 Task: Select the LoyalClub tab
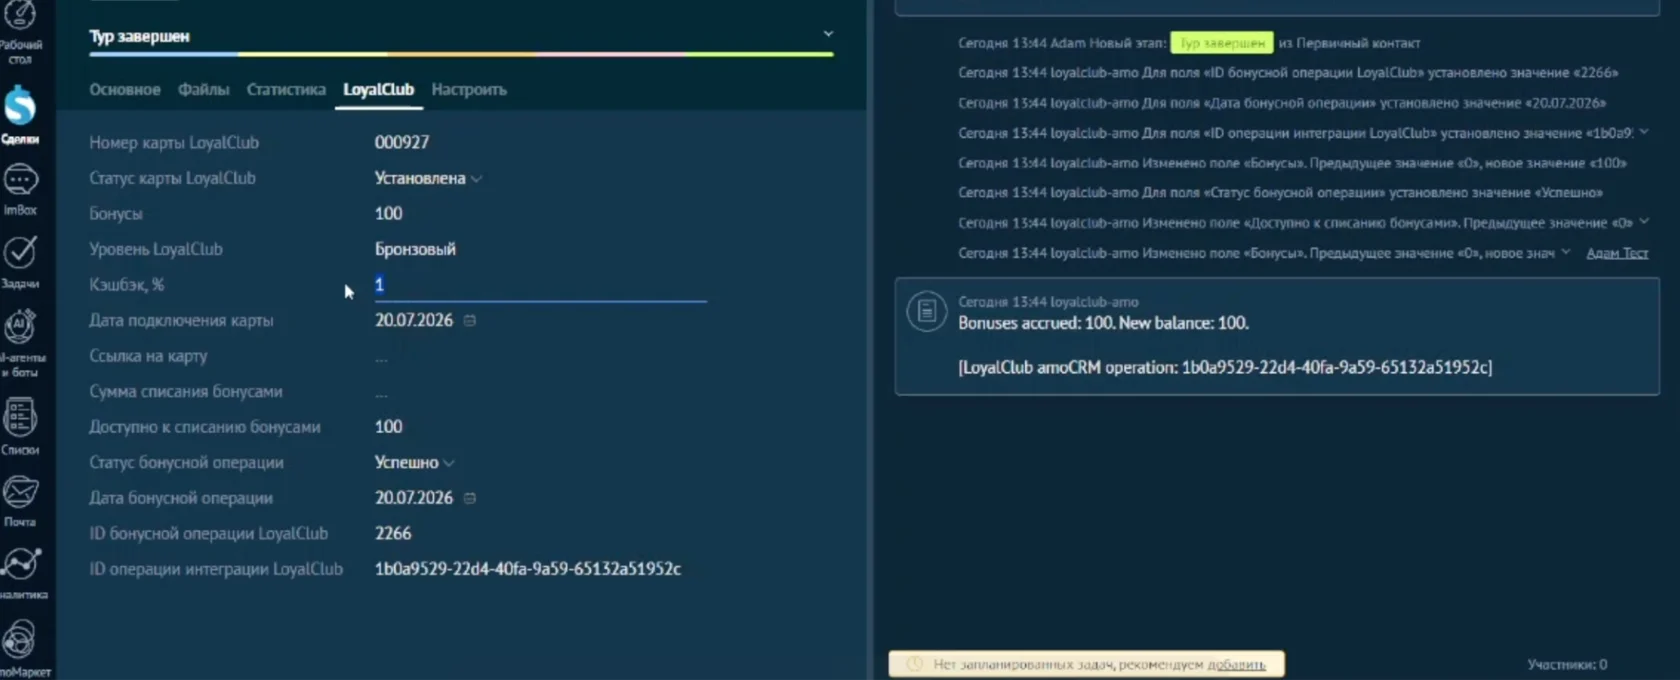pos(378,90)
